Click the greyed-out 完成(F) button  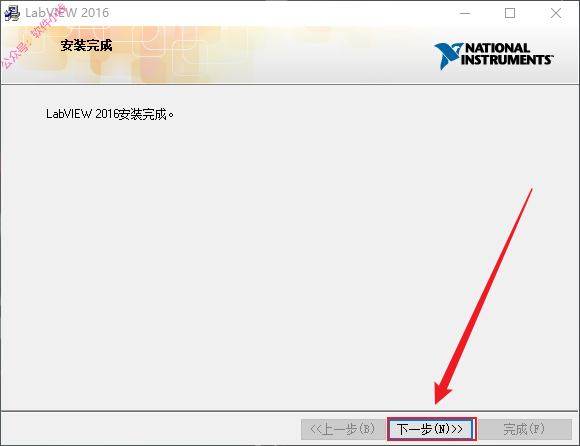pyautogui.click(x=525, y=429)
